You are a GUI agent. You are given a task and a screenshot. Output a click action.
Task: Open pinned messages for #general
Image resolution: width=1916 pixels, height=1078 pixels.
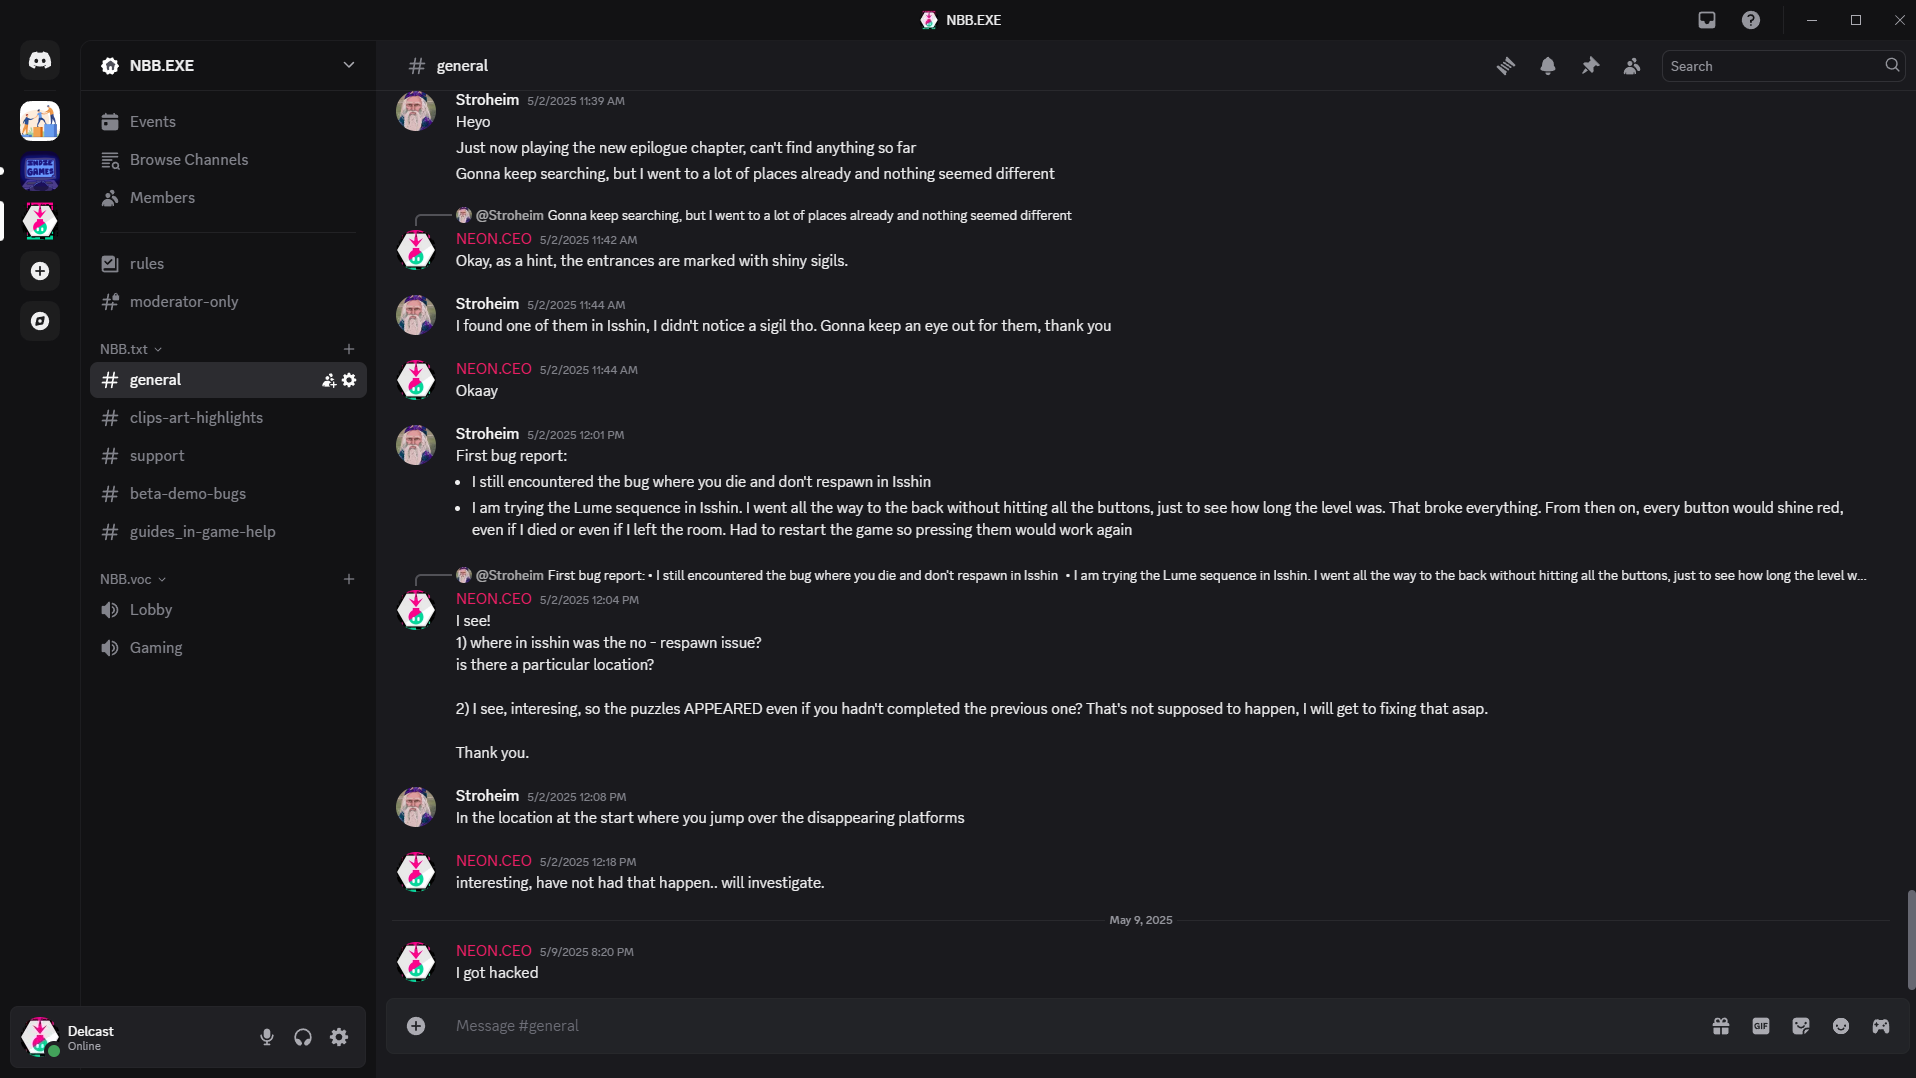[x=1589, y=65]
